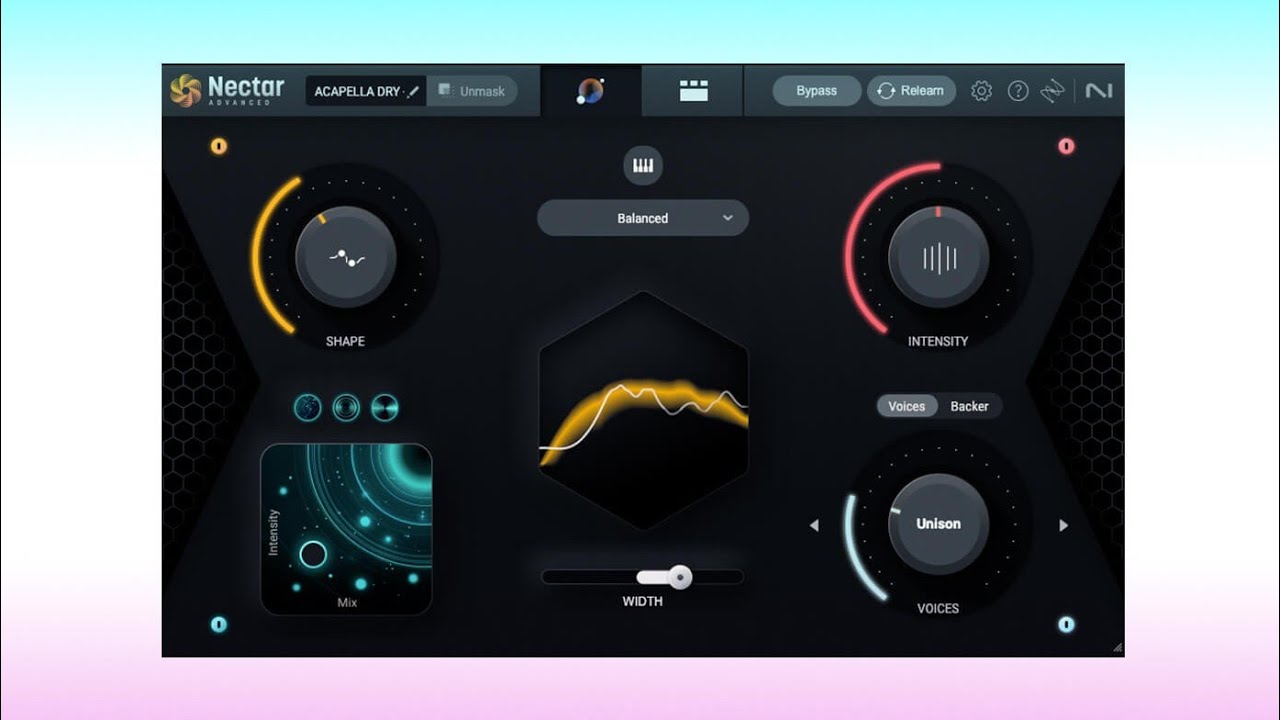Toggle the blue Voices section power button
The image size is (1280, 720).
point(1066,625)
